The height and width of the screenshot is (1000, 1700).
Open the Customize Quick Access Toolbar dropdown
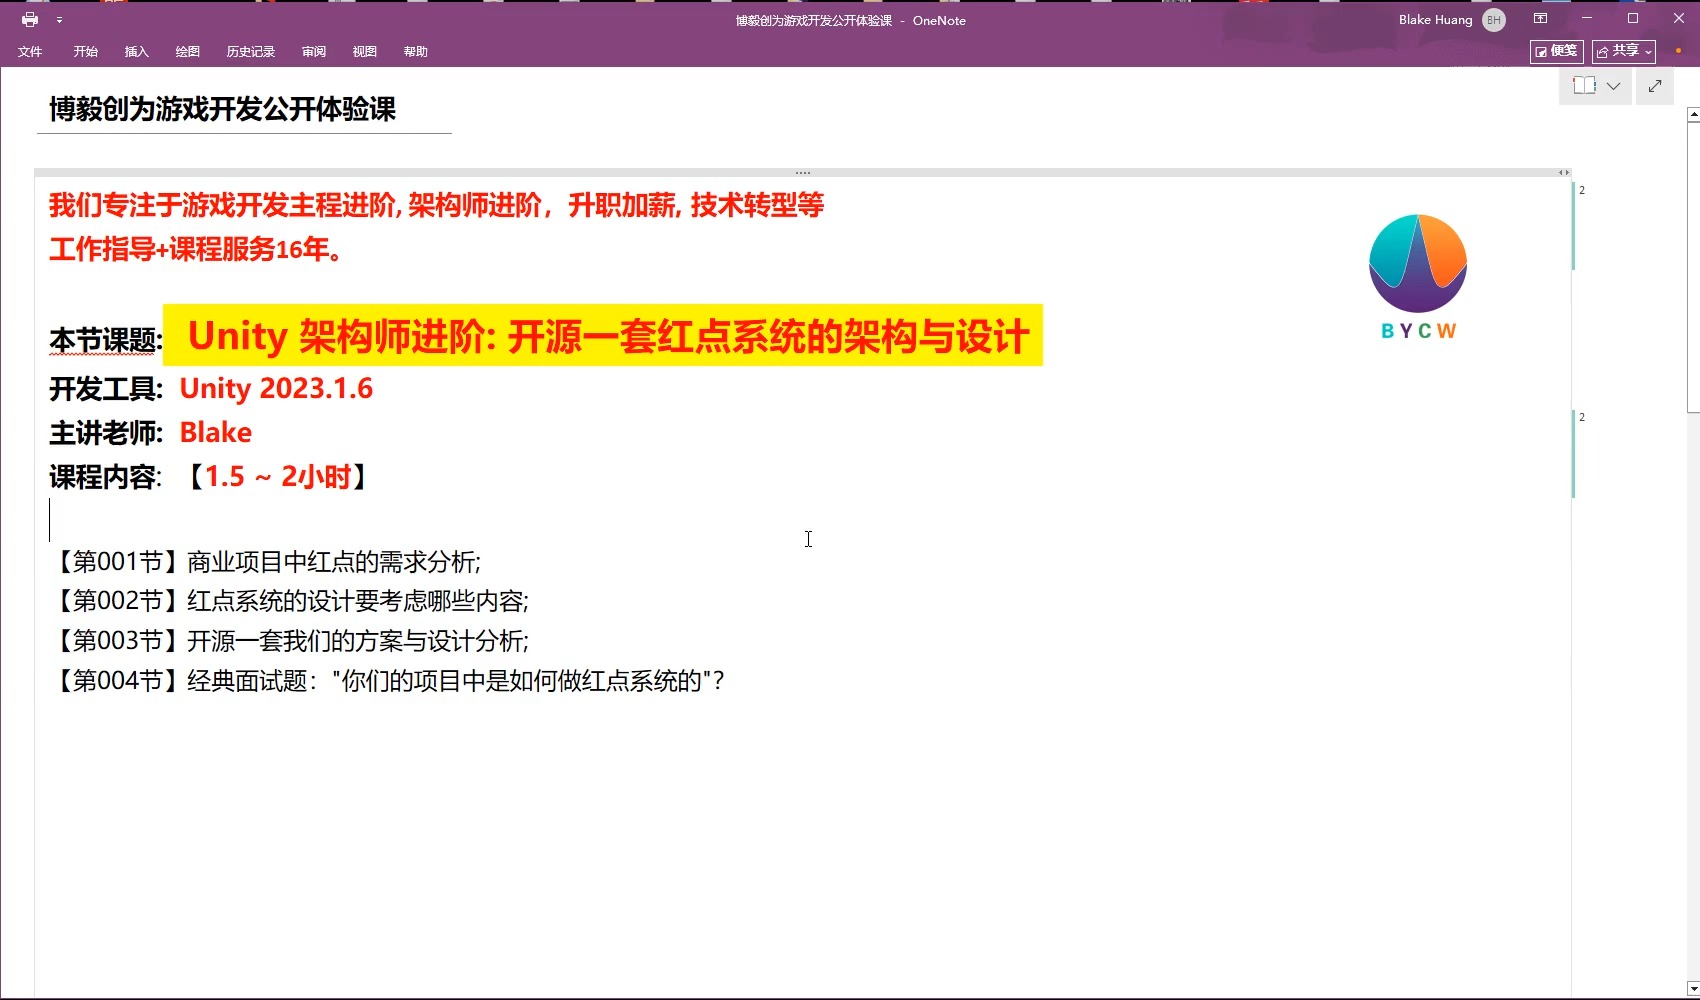pos(60,20)
